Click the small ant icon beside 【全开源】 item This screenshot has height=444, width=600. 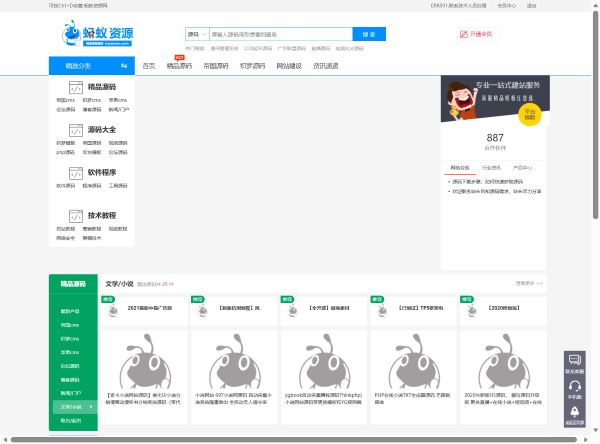[x=292, y=311]
